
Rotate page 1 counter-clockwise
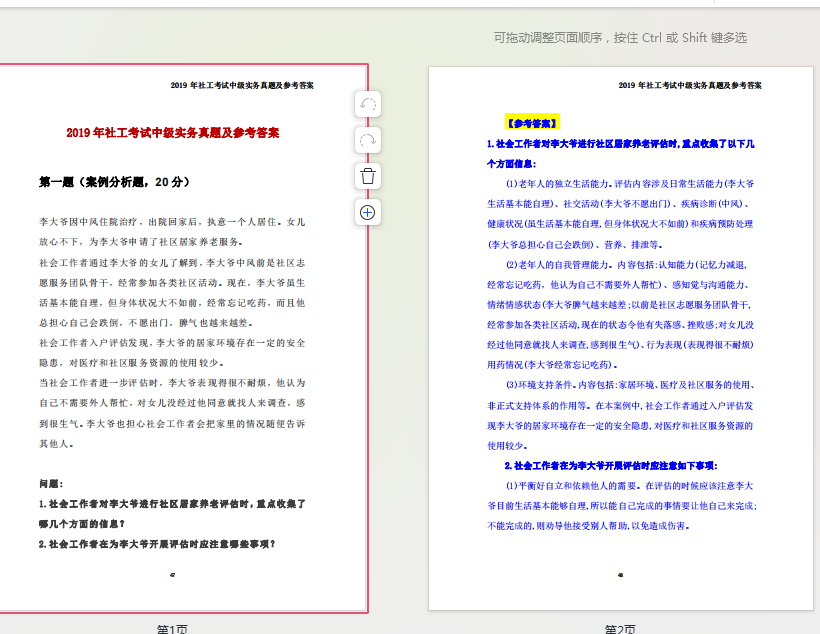click(x=368, y=105)
